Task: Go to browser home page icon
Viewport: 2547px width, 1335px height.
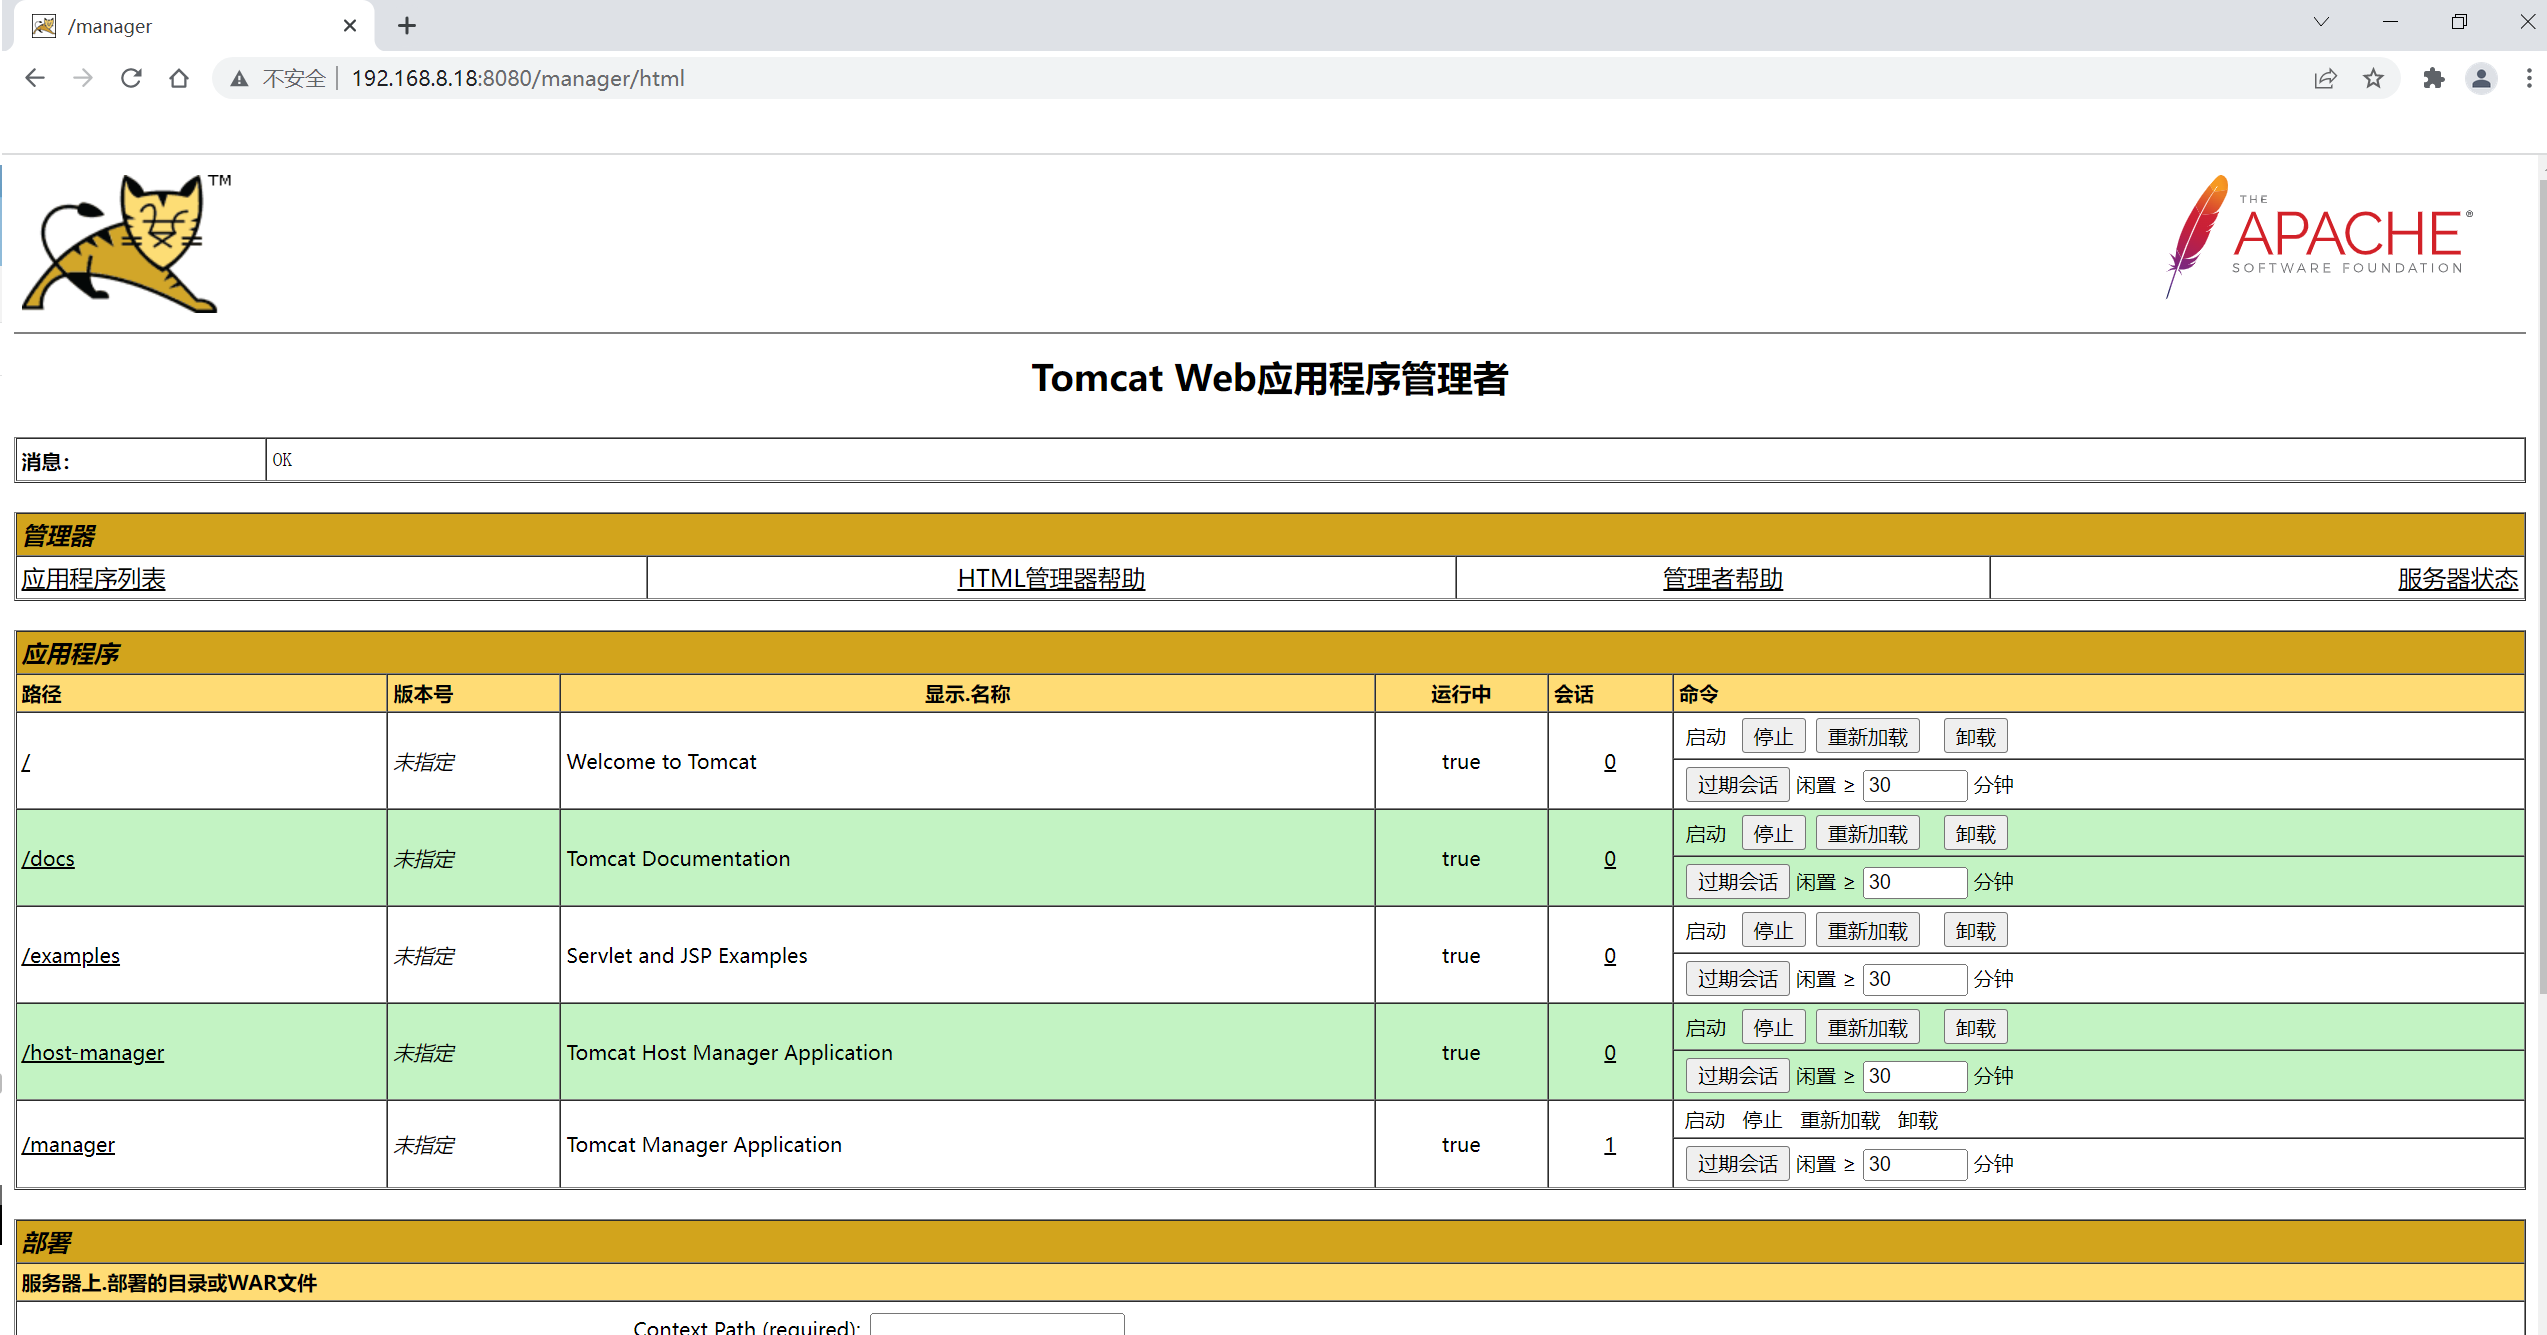Action: pyautogui.click(x=179, y=78)
